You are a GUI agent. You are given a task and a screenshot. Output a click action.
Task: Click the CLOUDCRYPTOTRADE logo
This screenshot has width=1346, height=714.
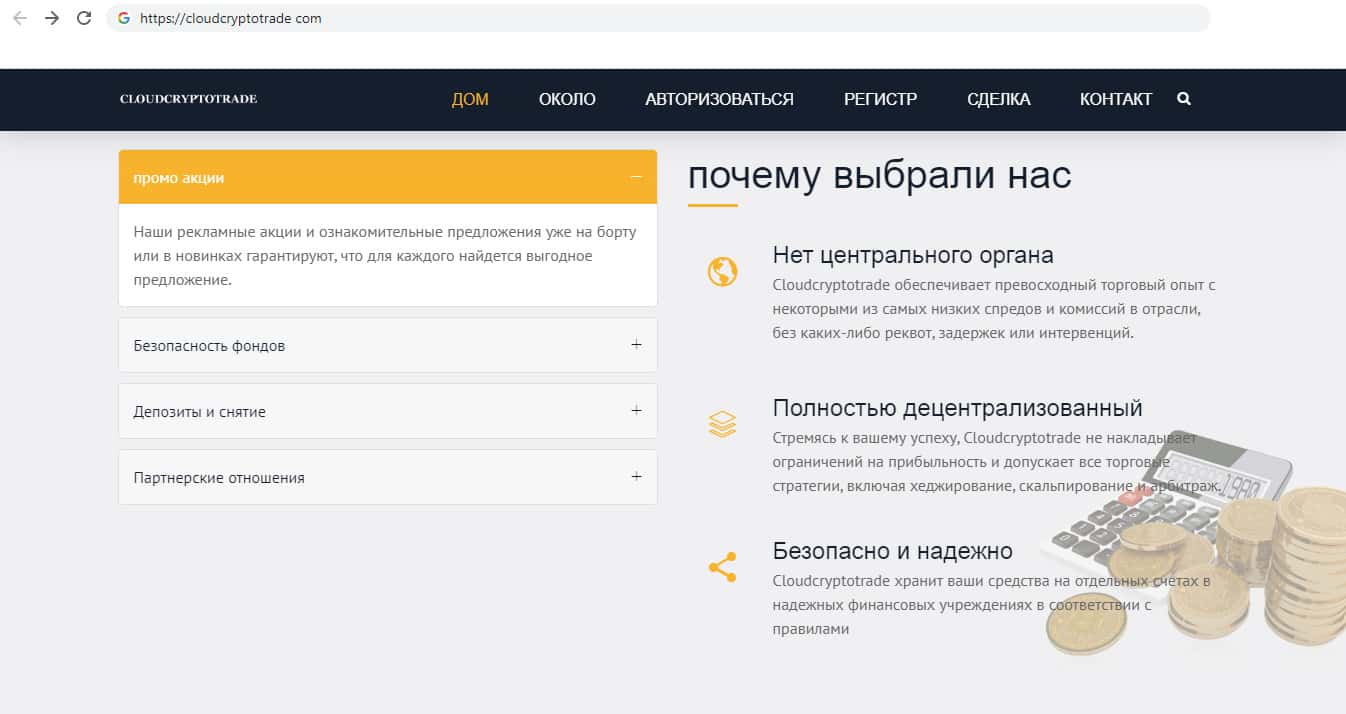click(188, 99)
